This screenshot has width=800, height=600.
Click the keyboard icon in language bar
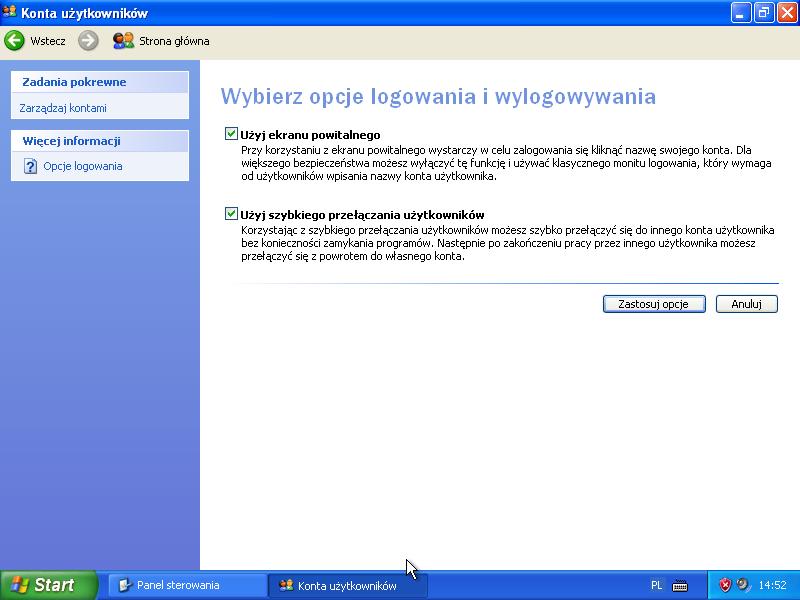coord(680,585)
